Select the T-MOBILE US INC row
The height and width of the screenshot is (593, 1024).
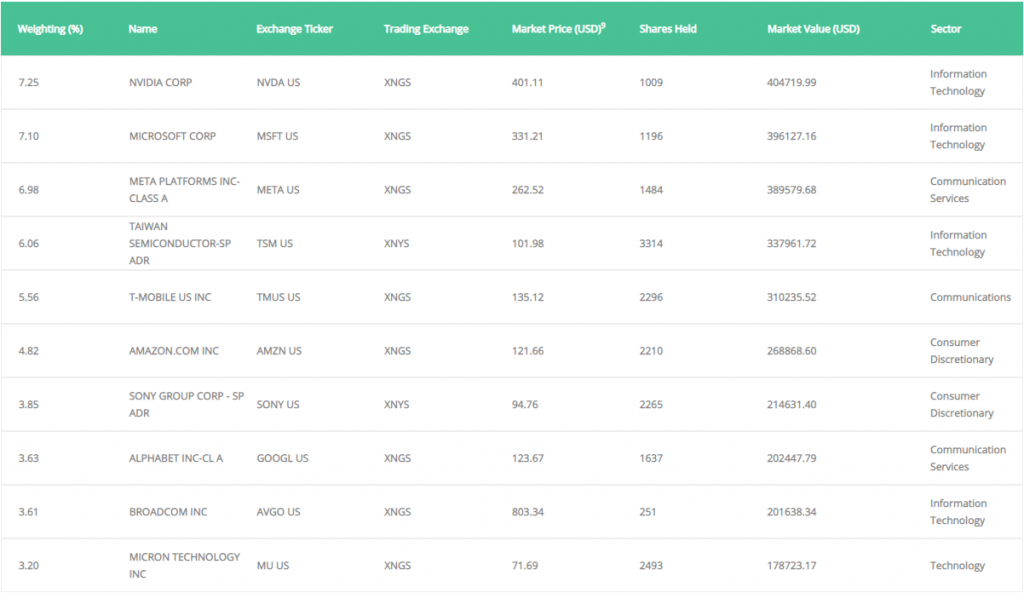click(511, 297)
